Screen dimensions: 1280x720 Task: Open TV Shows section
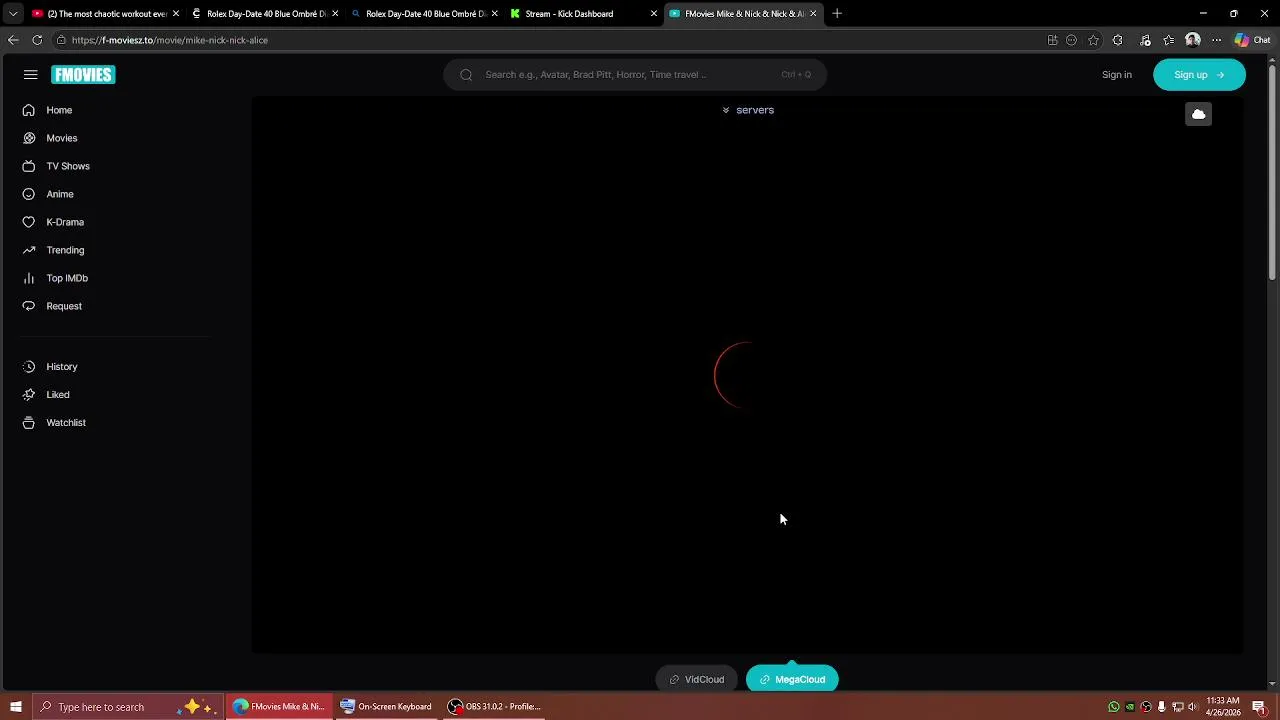[68, 166]
